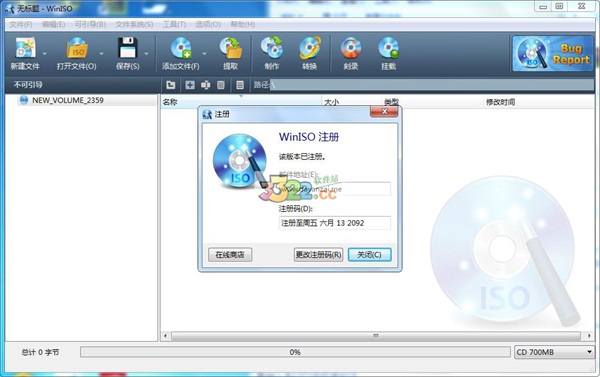Viewport: 600px width, 377px height.
Task: Open the 文件系统(S) menu
Action: point(134,24)
